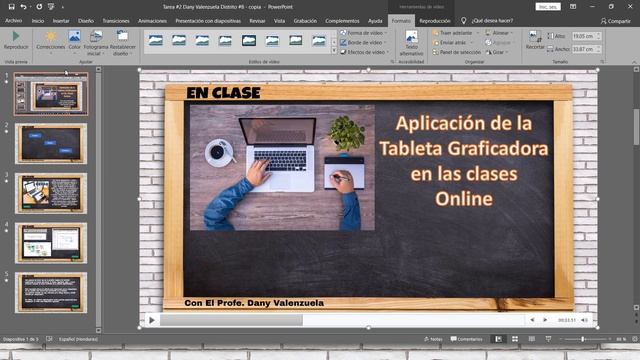Click the Reproducir preview button
Screen dimensions: 640x360
point(16,40)
